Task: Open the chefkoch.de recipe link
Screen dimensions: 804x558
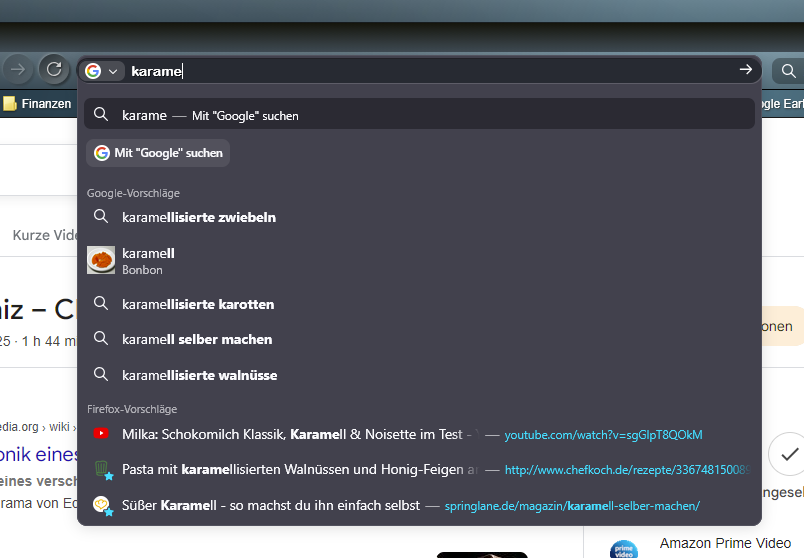Action: [x=626, y=470]
